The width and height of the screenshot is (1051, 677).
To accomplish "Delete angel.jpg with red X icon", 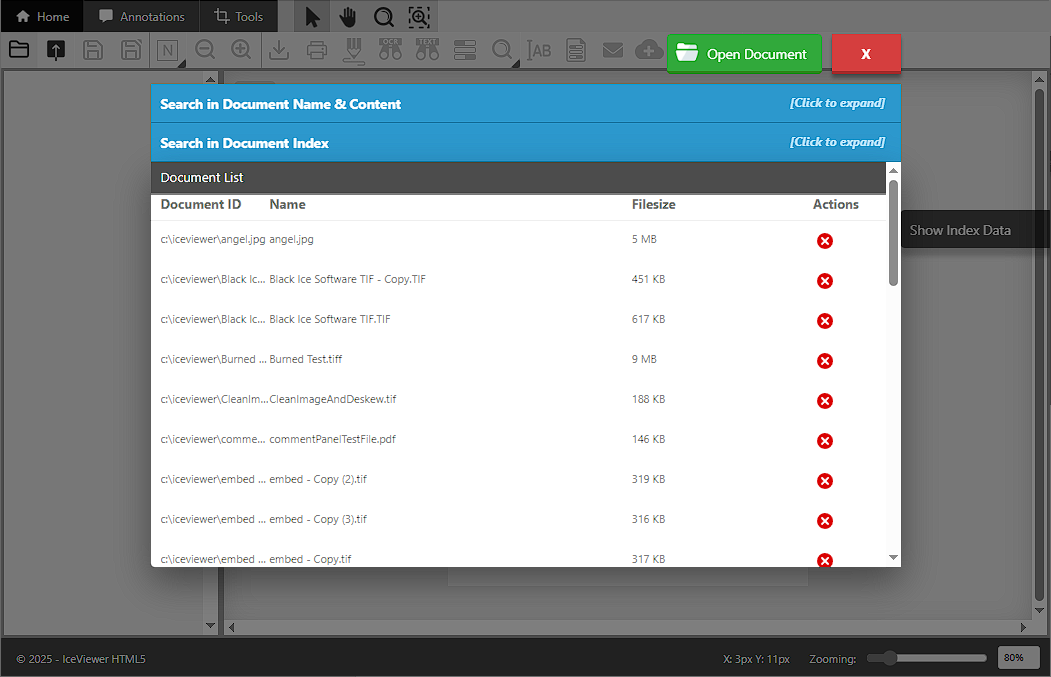I will [x=825, y=241].
